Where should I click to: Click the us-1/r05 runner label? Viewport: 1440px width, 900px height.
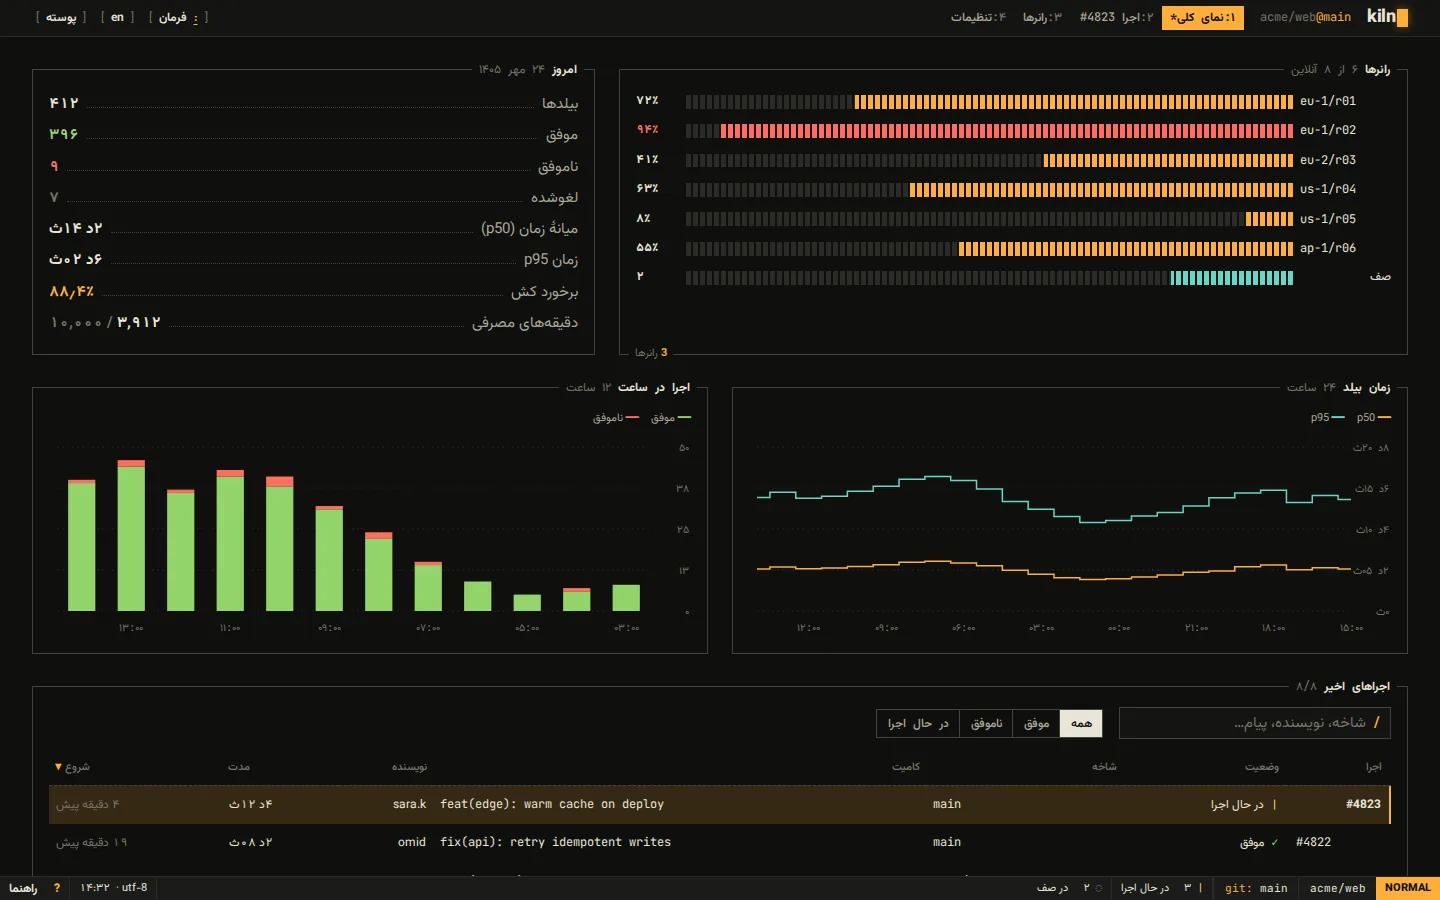(1328, 219)
